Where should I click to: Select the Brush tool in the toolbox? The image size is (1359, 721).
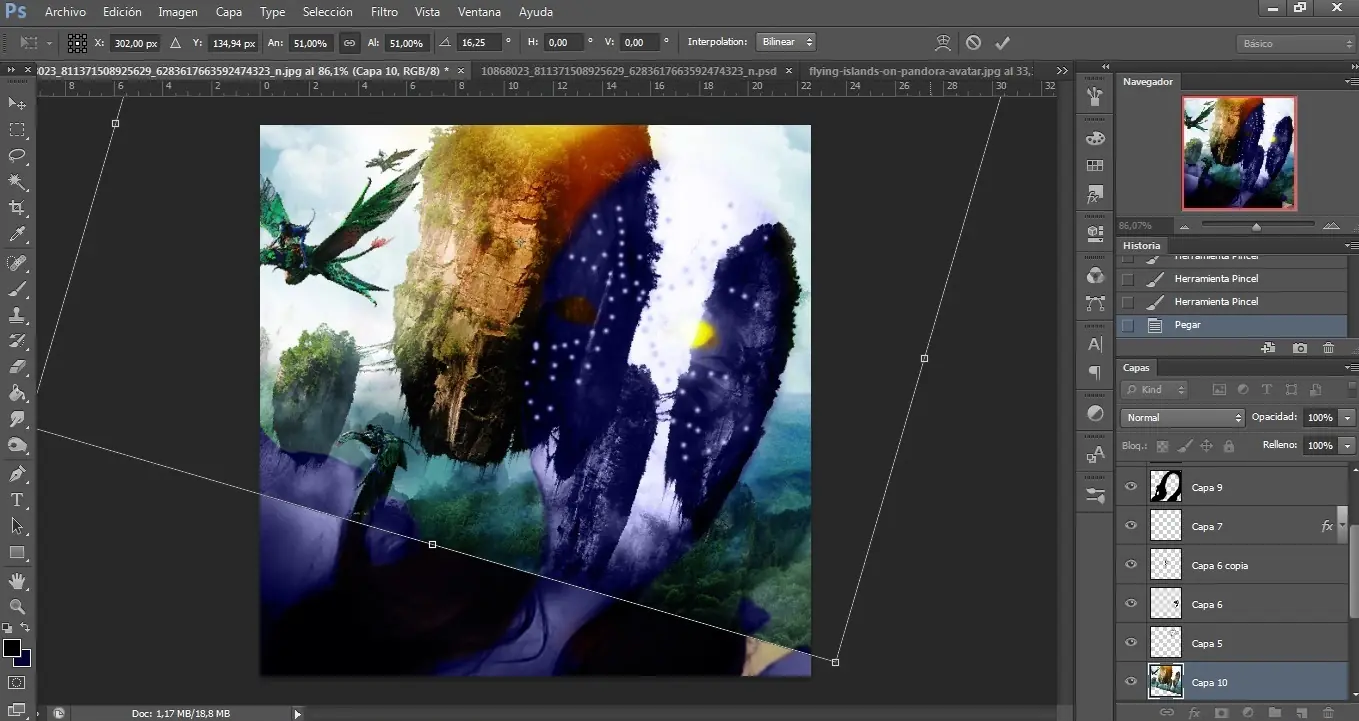point(17,289)
